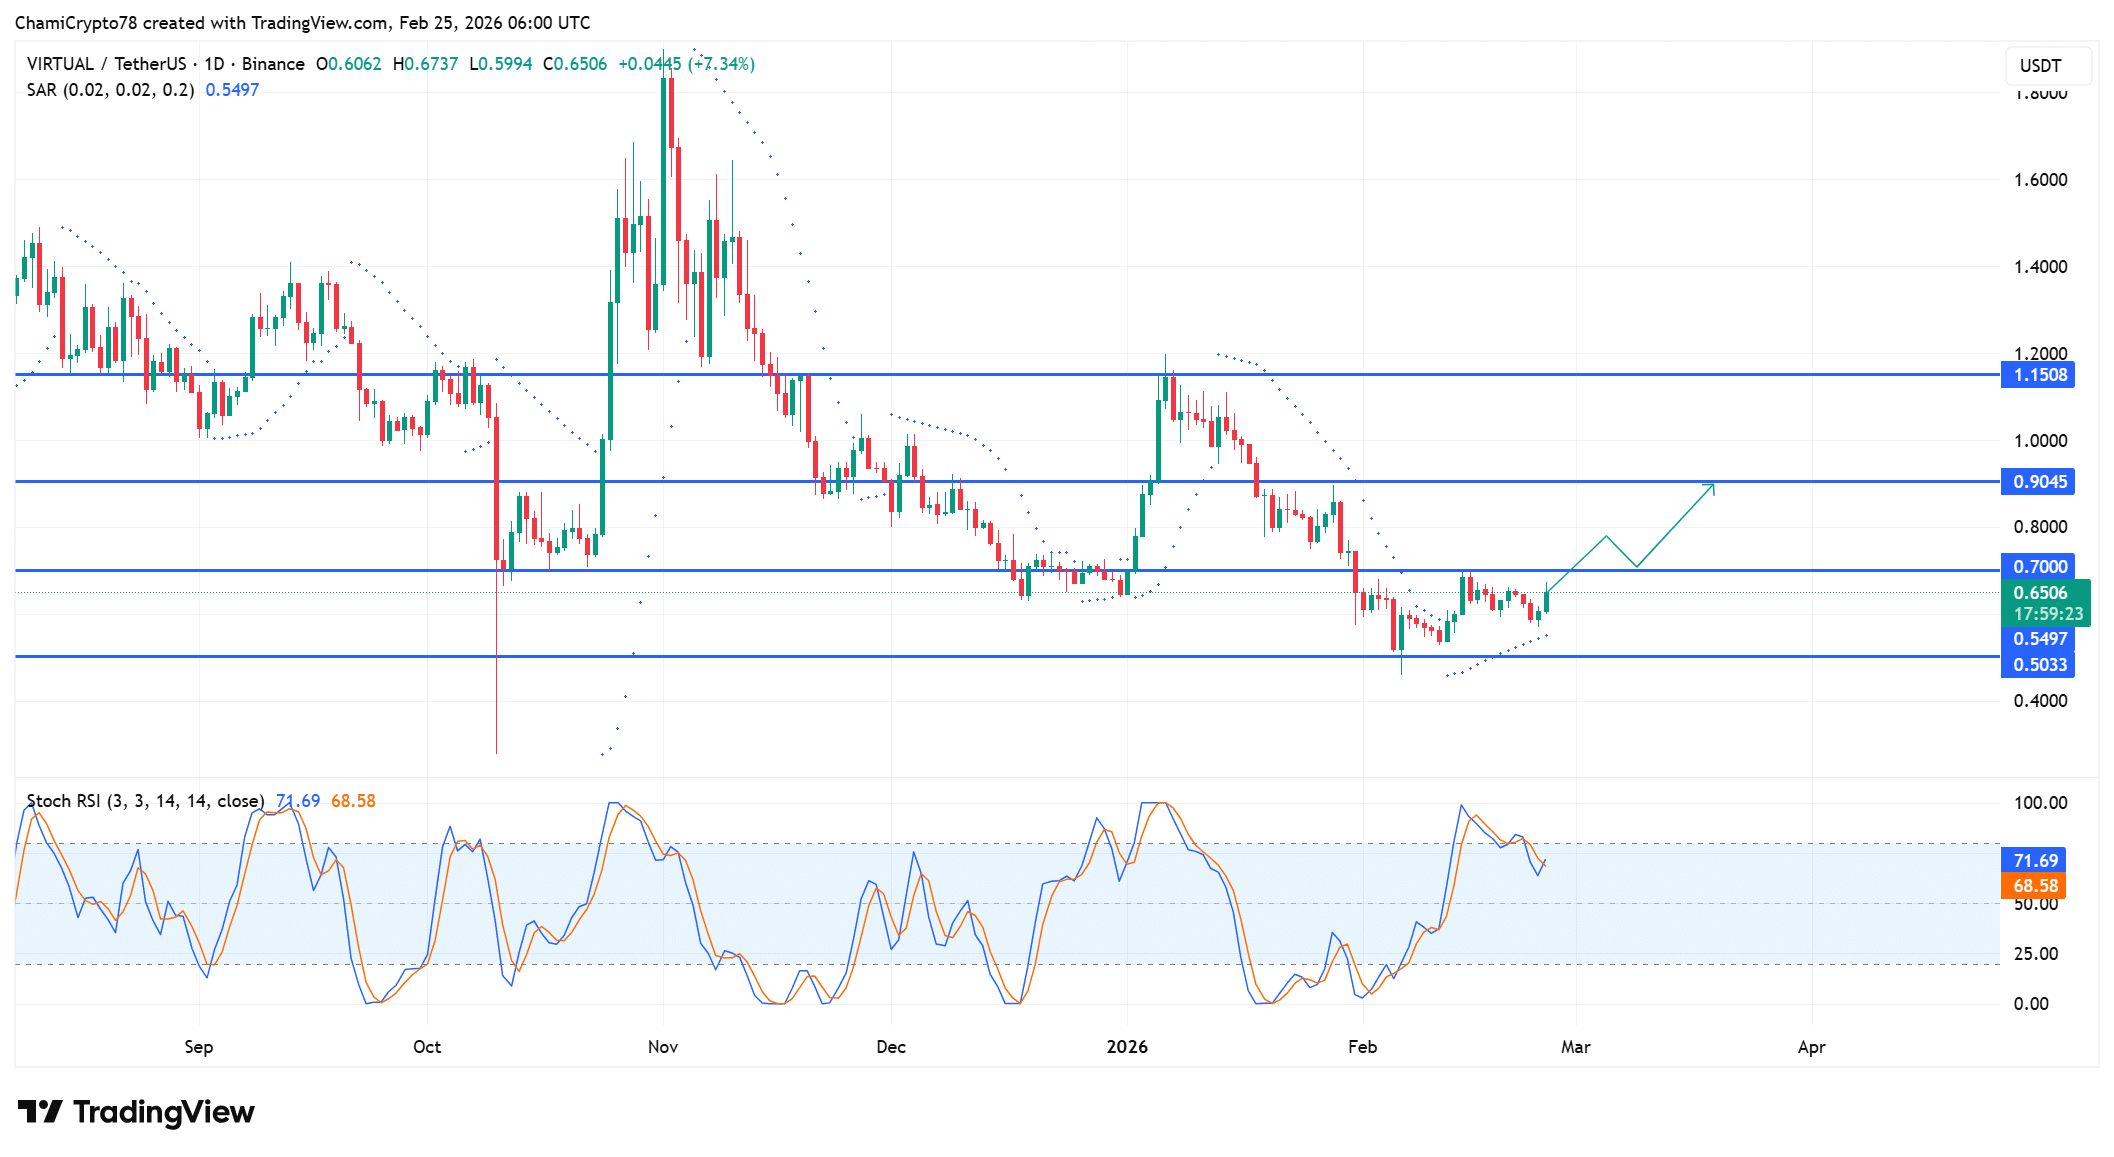Select the current price label 0.6506
Image resolution: width=2114 pixels, height=1157 pixels.
pos(2040,592)
